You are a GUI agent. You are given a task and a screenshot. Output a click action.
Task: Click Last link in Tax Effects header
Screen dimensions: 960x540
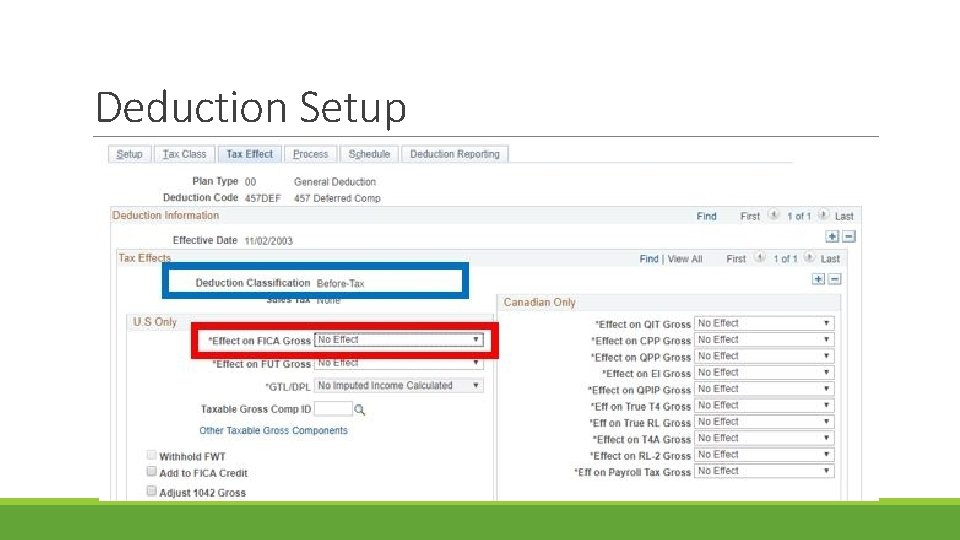[x=830, y=259]
